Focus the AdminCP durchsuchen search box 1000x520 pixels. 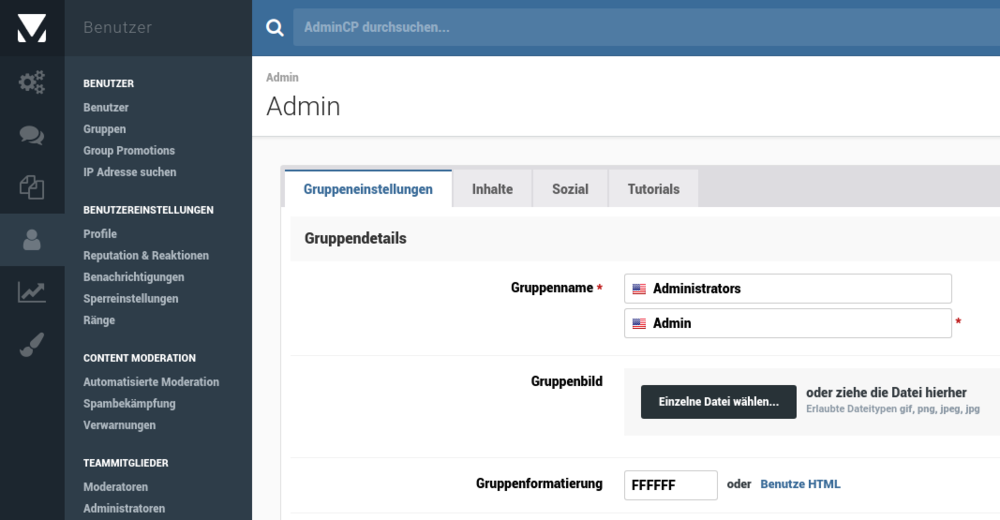pyautogui.click(x=640, y=28)
